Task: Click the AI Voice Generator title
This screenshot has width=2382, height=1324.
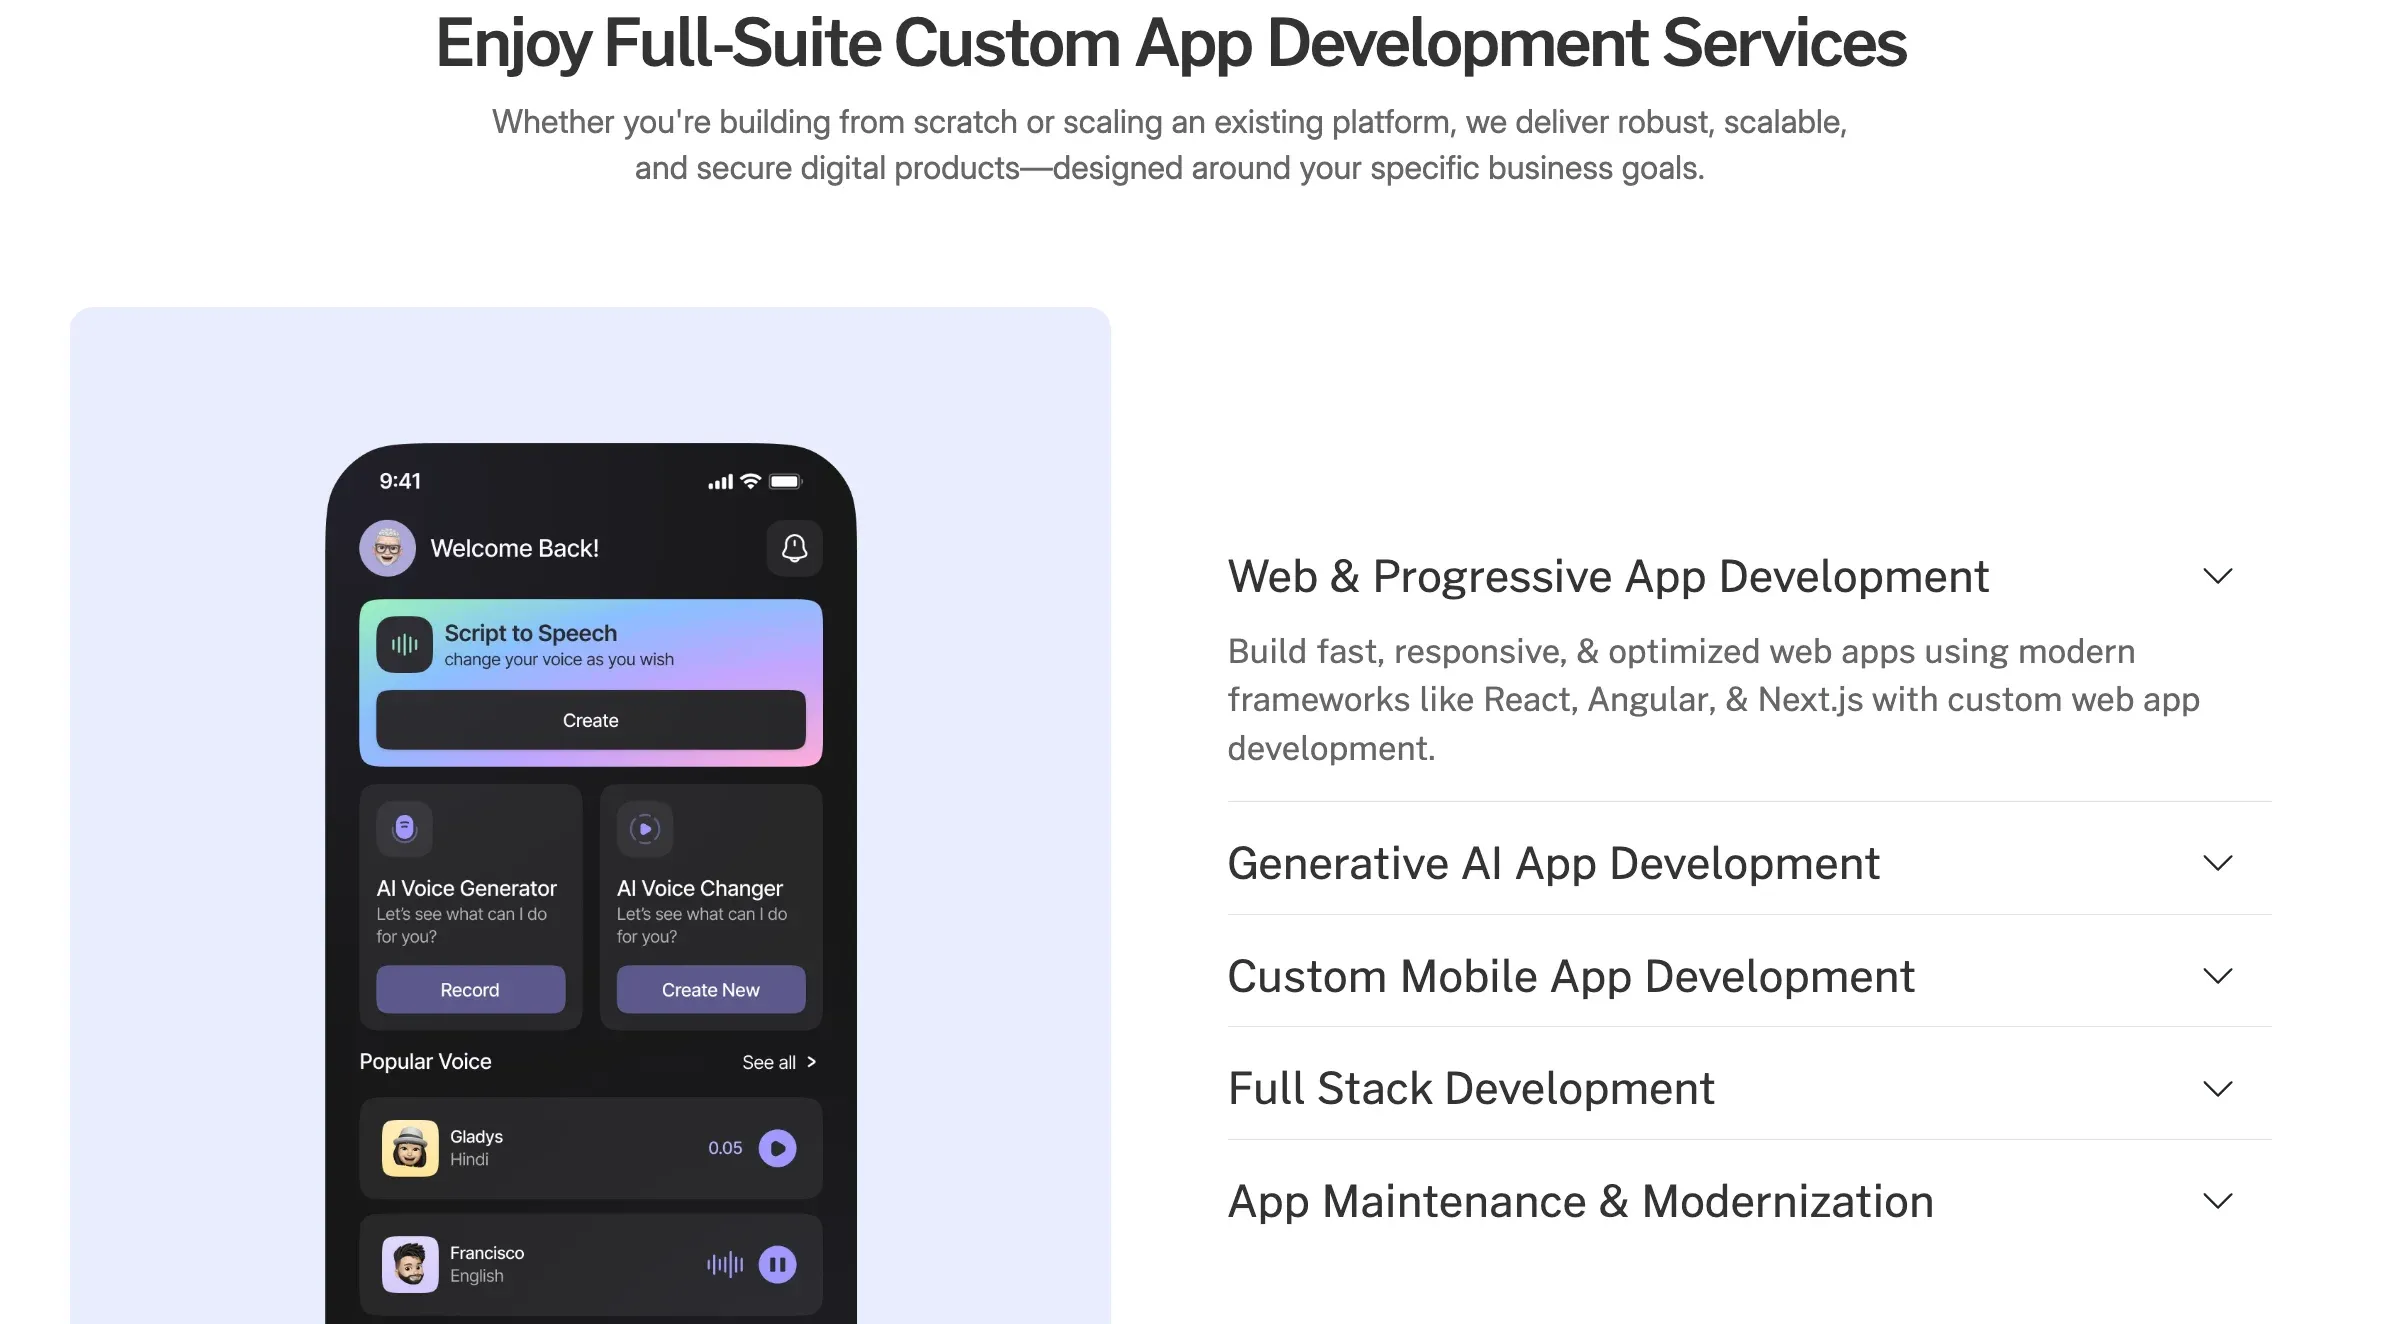Action: (x=466, y=888)
